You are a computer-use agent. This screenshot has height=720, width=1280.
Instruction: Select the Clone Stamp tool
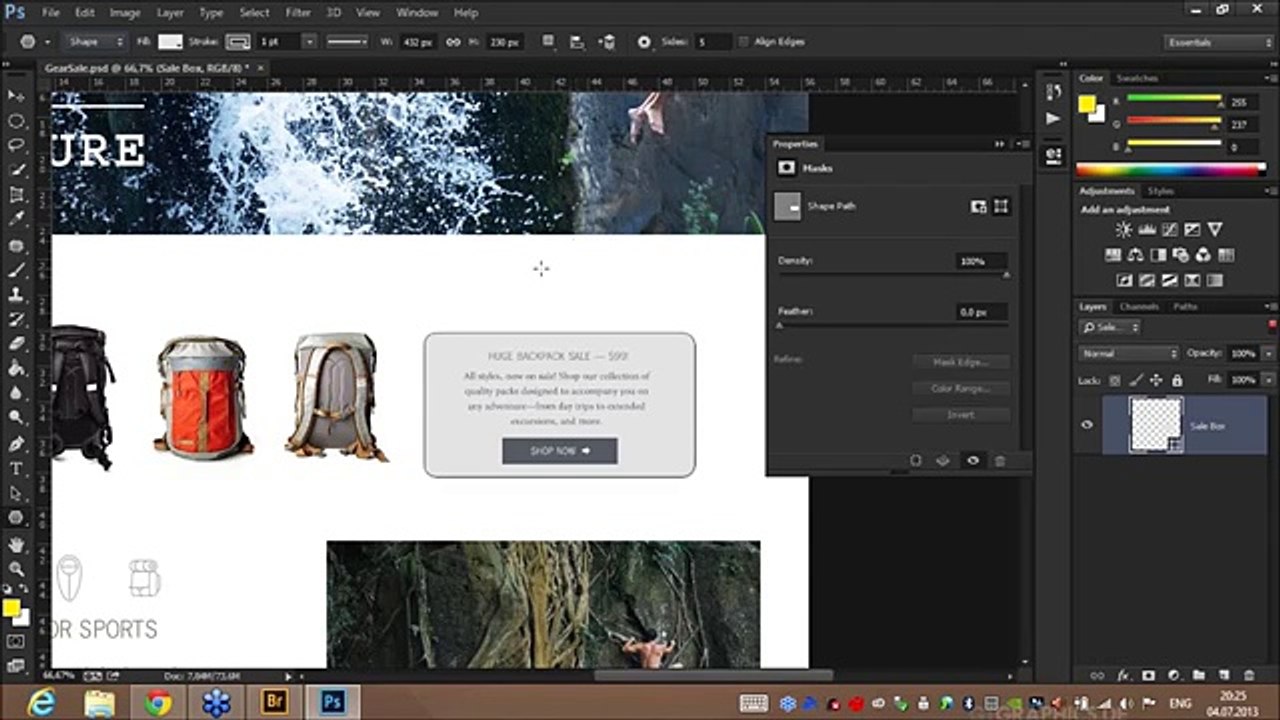click(16, 295)
